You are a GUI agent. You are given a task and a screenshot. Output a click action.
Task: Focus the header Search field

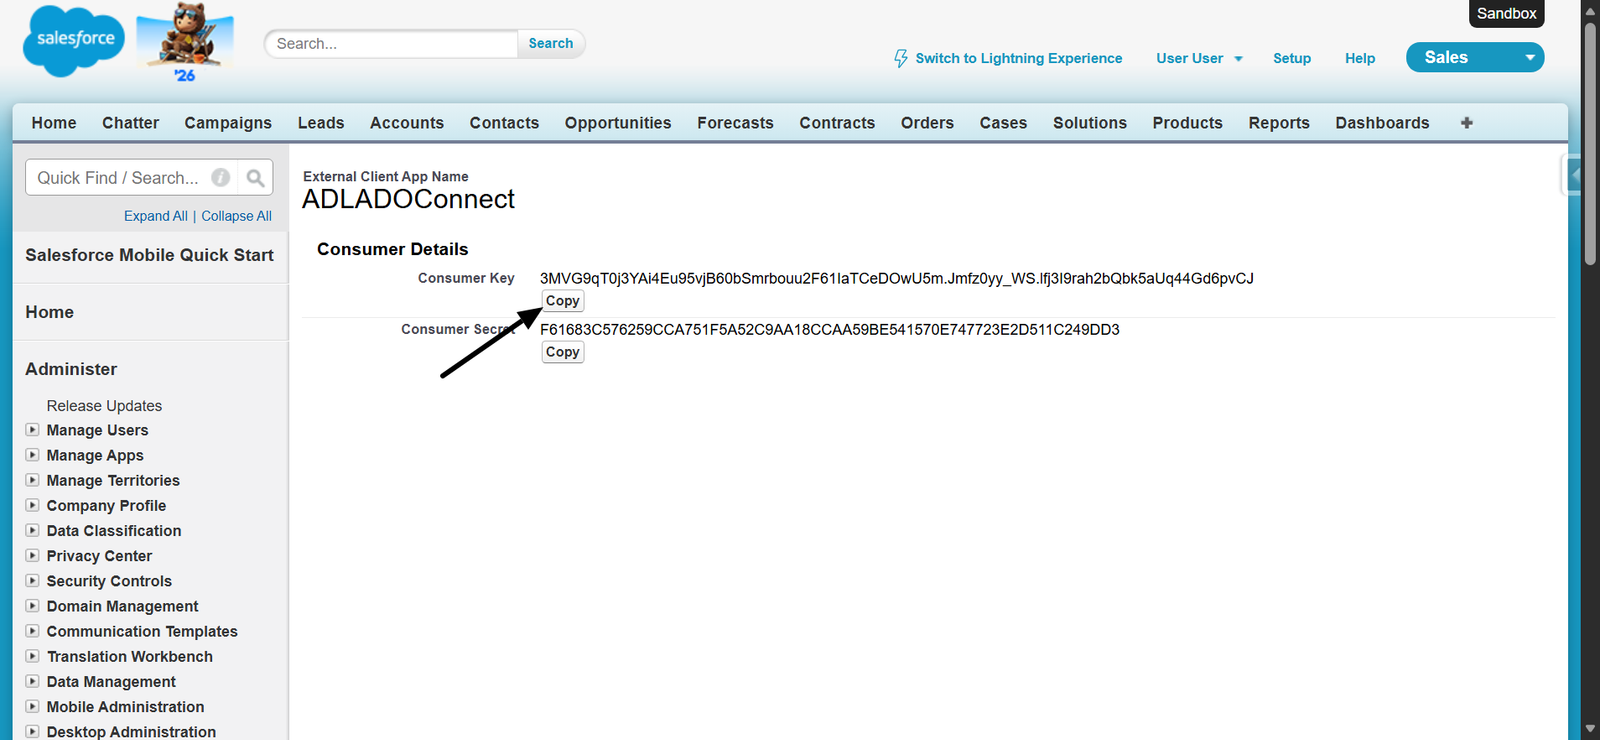(x=391, y=43)
